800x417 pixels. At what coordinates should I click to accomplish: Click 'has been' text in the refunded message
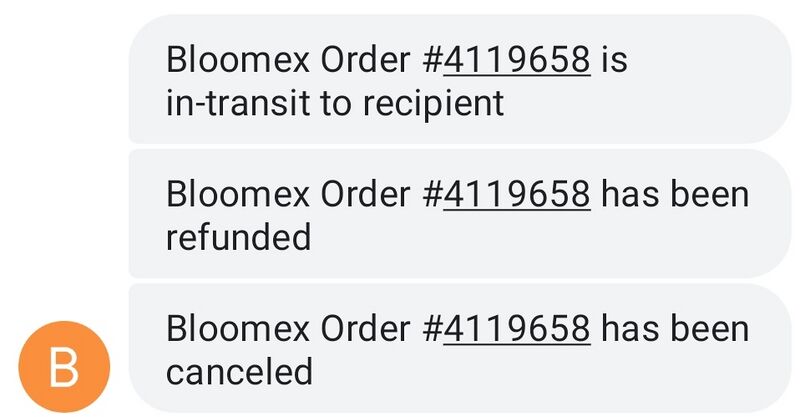tap(675, 194)
